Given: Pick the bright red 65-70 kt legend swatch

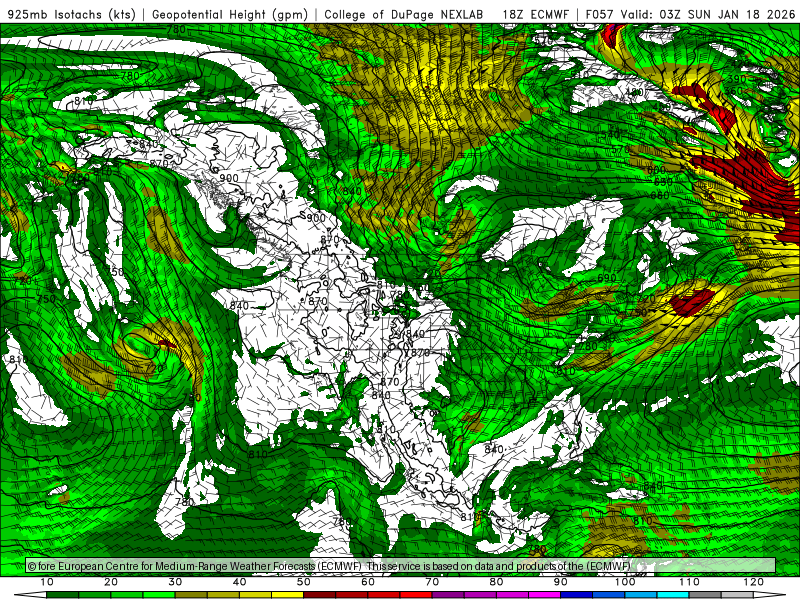Looking at the screenshot, I should [416, 595].
